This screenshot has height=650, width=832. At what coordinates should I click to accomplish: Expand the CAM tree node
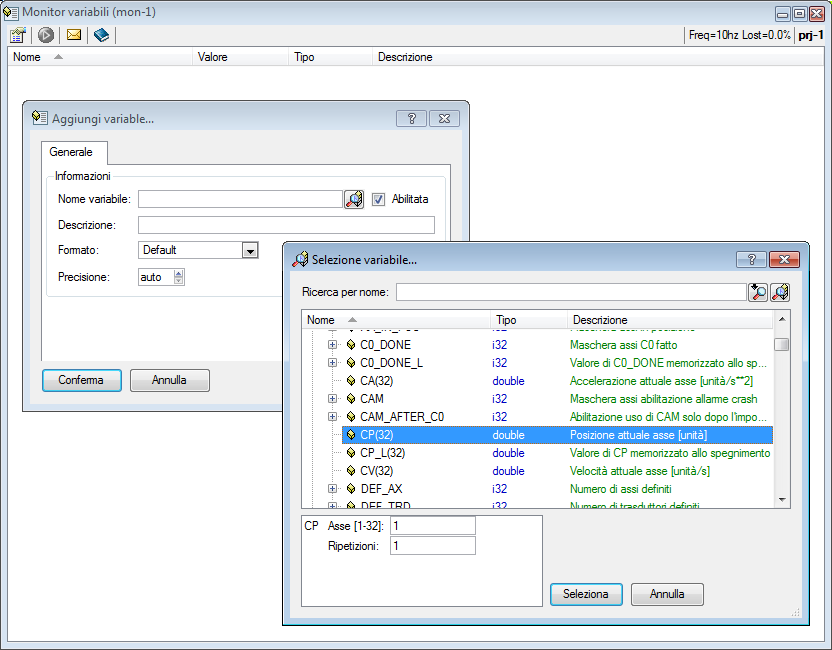pyautogui.click(x=332, y=399)
